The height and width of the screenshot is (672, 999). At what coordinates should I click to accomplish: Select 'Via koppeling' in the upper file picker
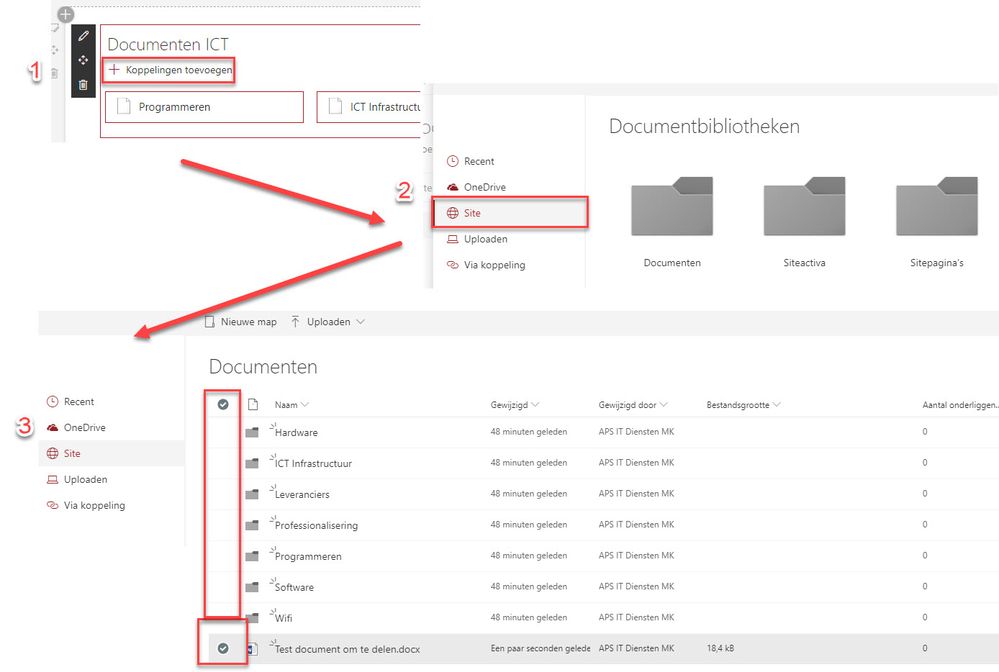point(486,265)
